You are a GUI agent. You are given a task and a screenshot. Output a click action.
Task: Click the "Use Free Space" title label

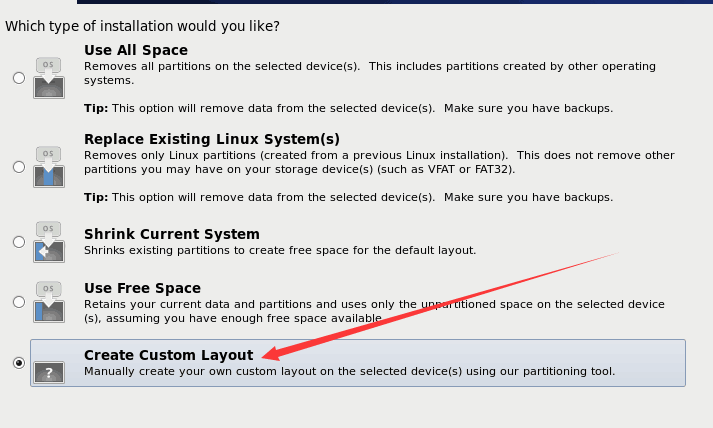[x=142, y=288]
